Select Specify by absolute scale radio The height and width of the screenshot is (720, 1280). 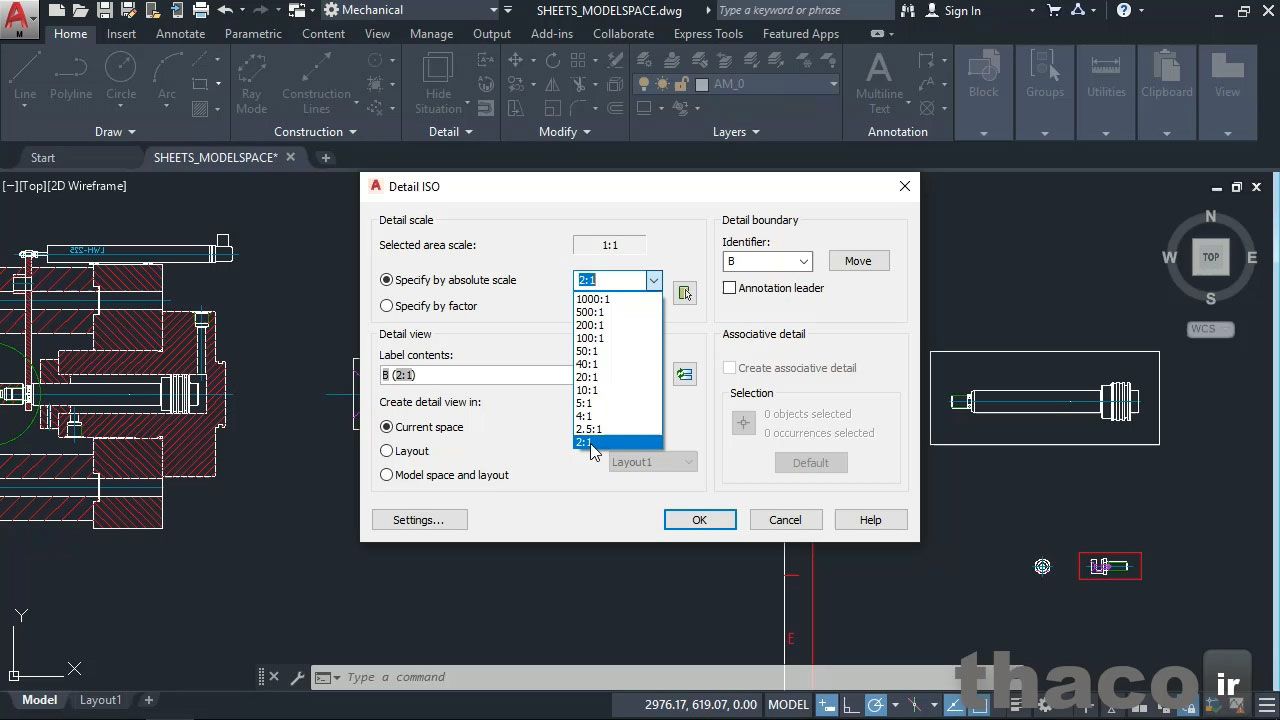pyautogui.click(x=387, y=280)
